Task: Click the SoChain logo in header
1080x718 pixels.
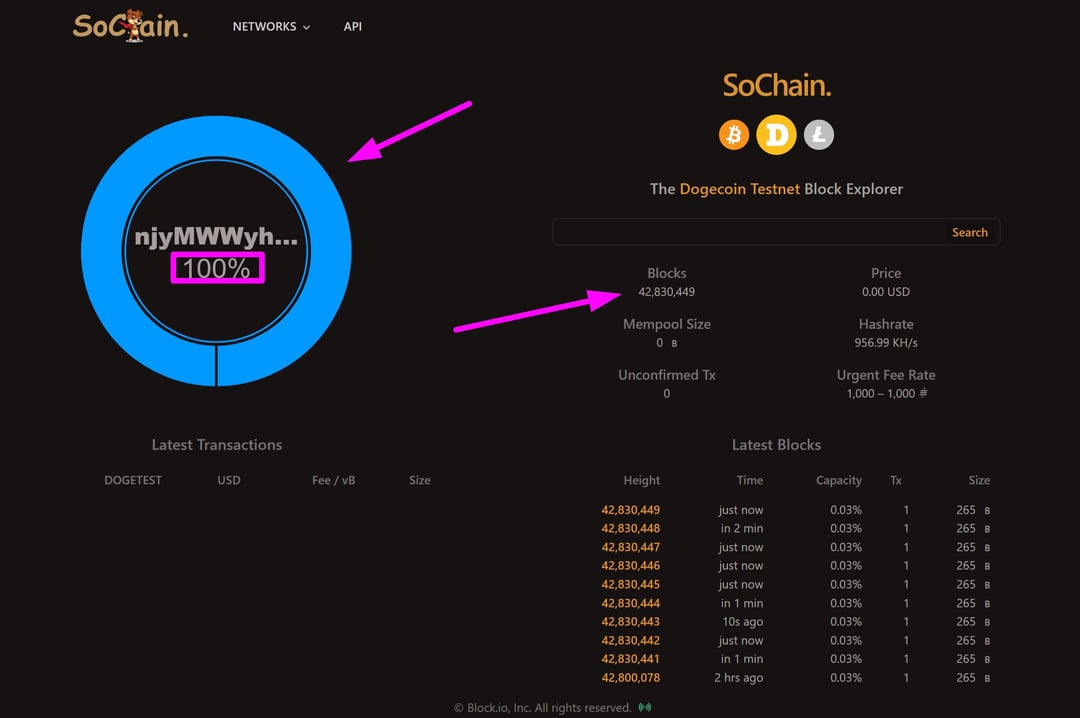Action: 130,26
